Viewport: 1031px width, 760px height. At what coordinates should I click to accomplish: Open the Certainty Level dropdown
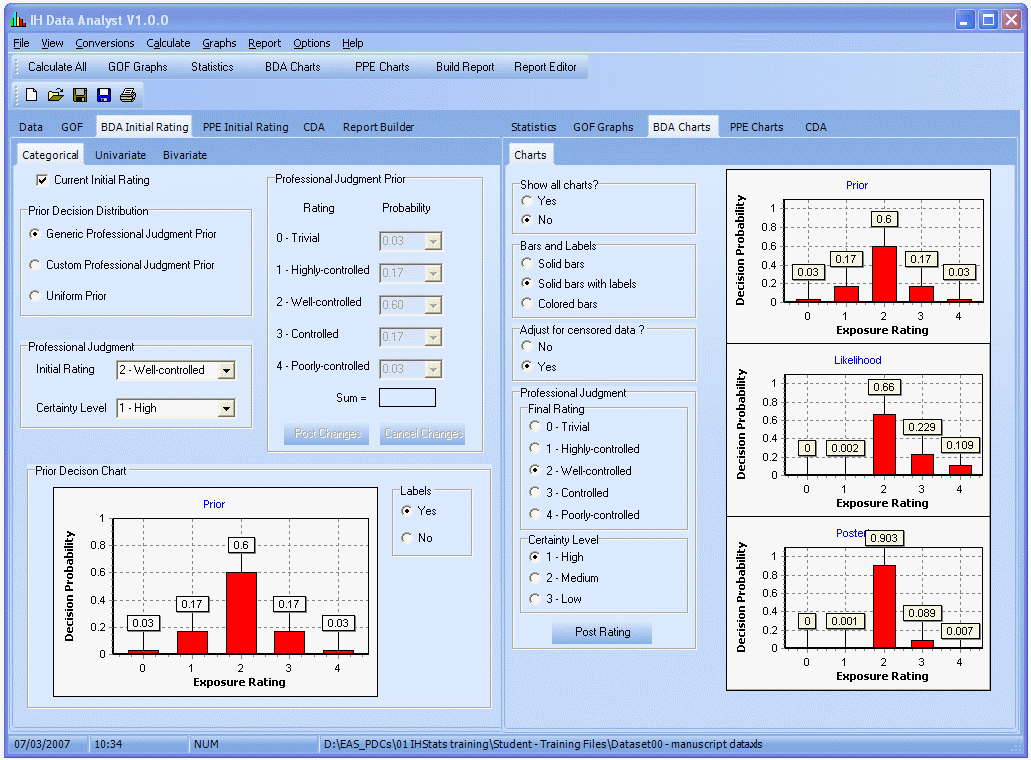coord(224,408)
